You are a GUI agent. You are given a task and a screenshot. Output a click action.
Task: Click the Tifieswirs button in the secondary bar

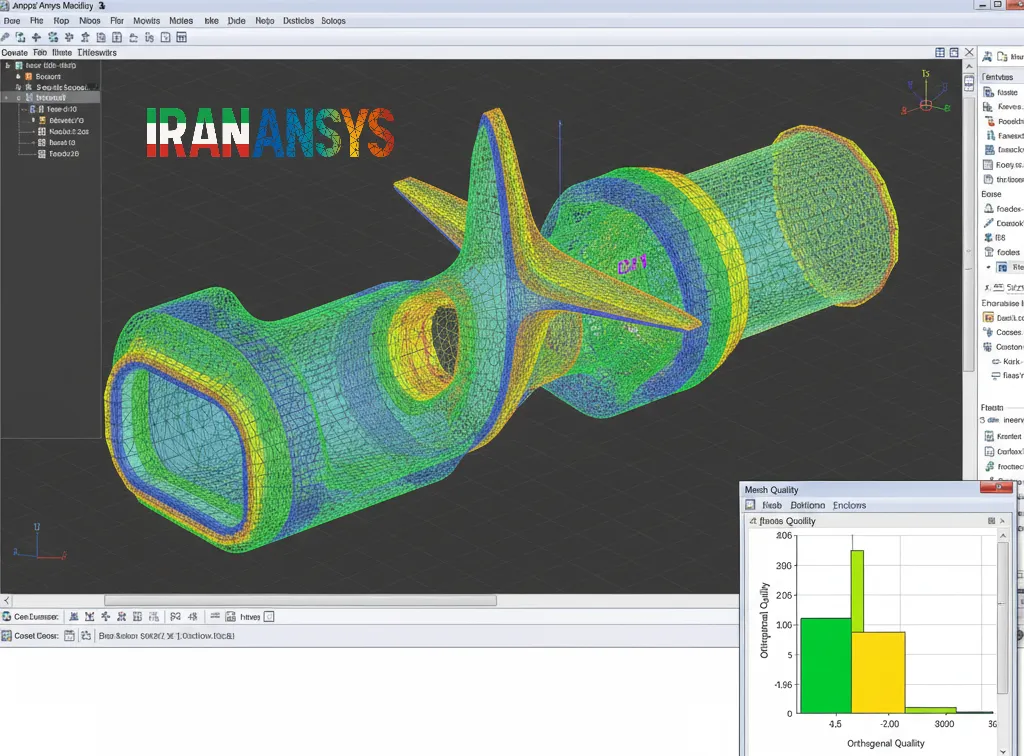[x=97, y=52]
